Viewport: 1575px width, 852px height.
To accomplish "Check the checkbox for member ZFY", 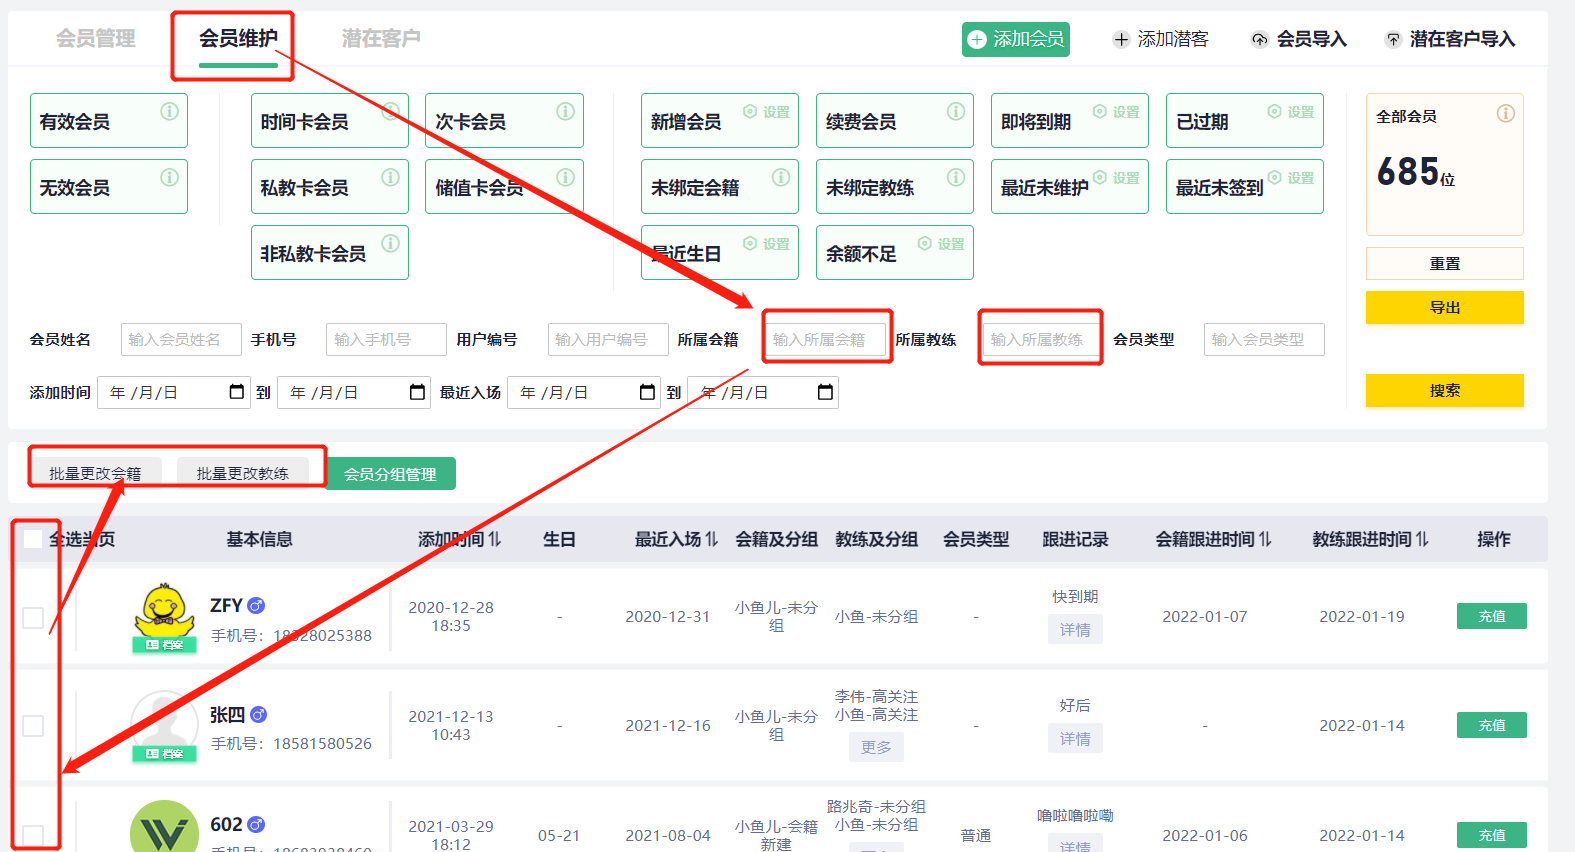I will click(x=33, y=618).
